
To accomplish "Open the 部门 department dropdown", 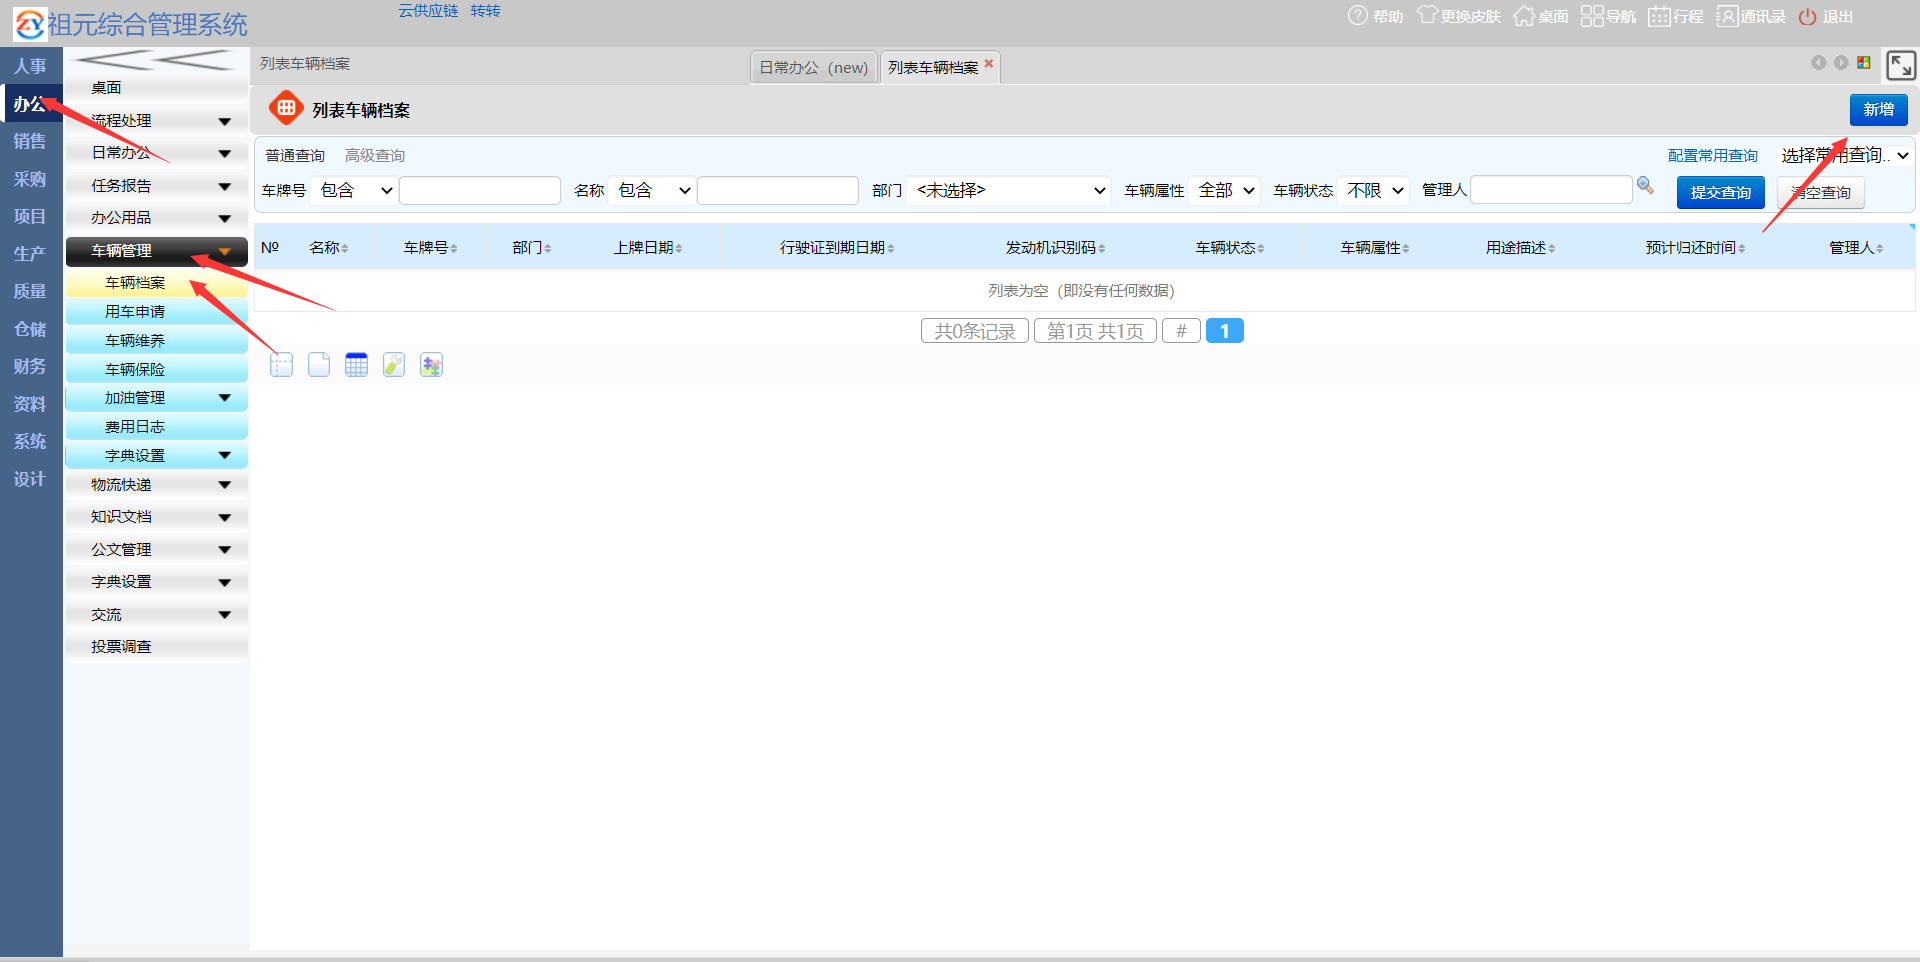I will 1010,190.
